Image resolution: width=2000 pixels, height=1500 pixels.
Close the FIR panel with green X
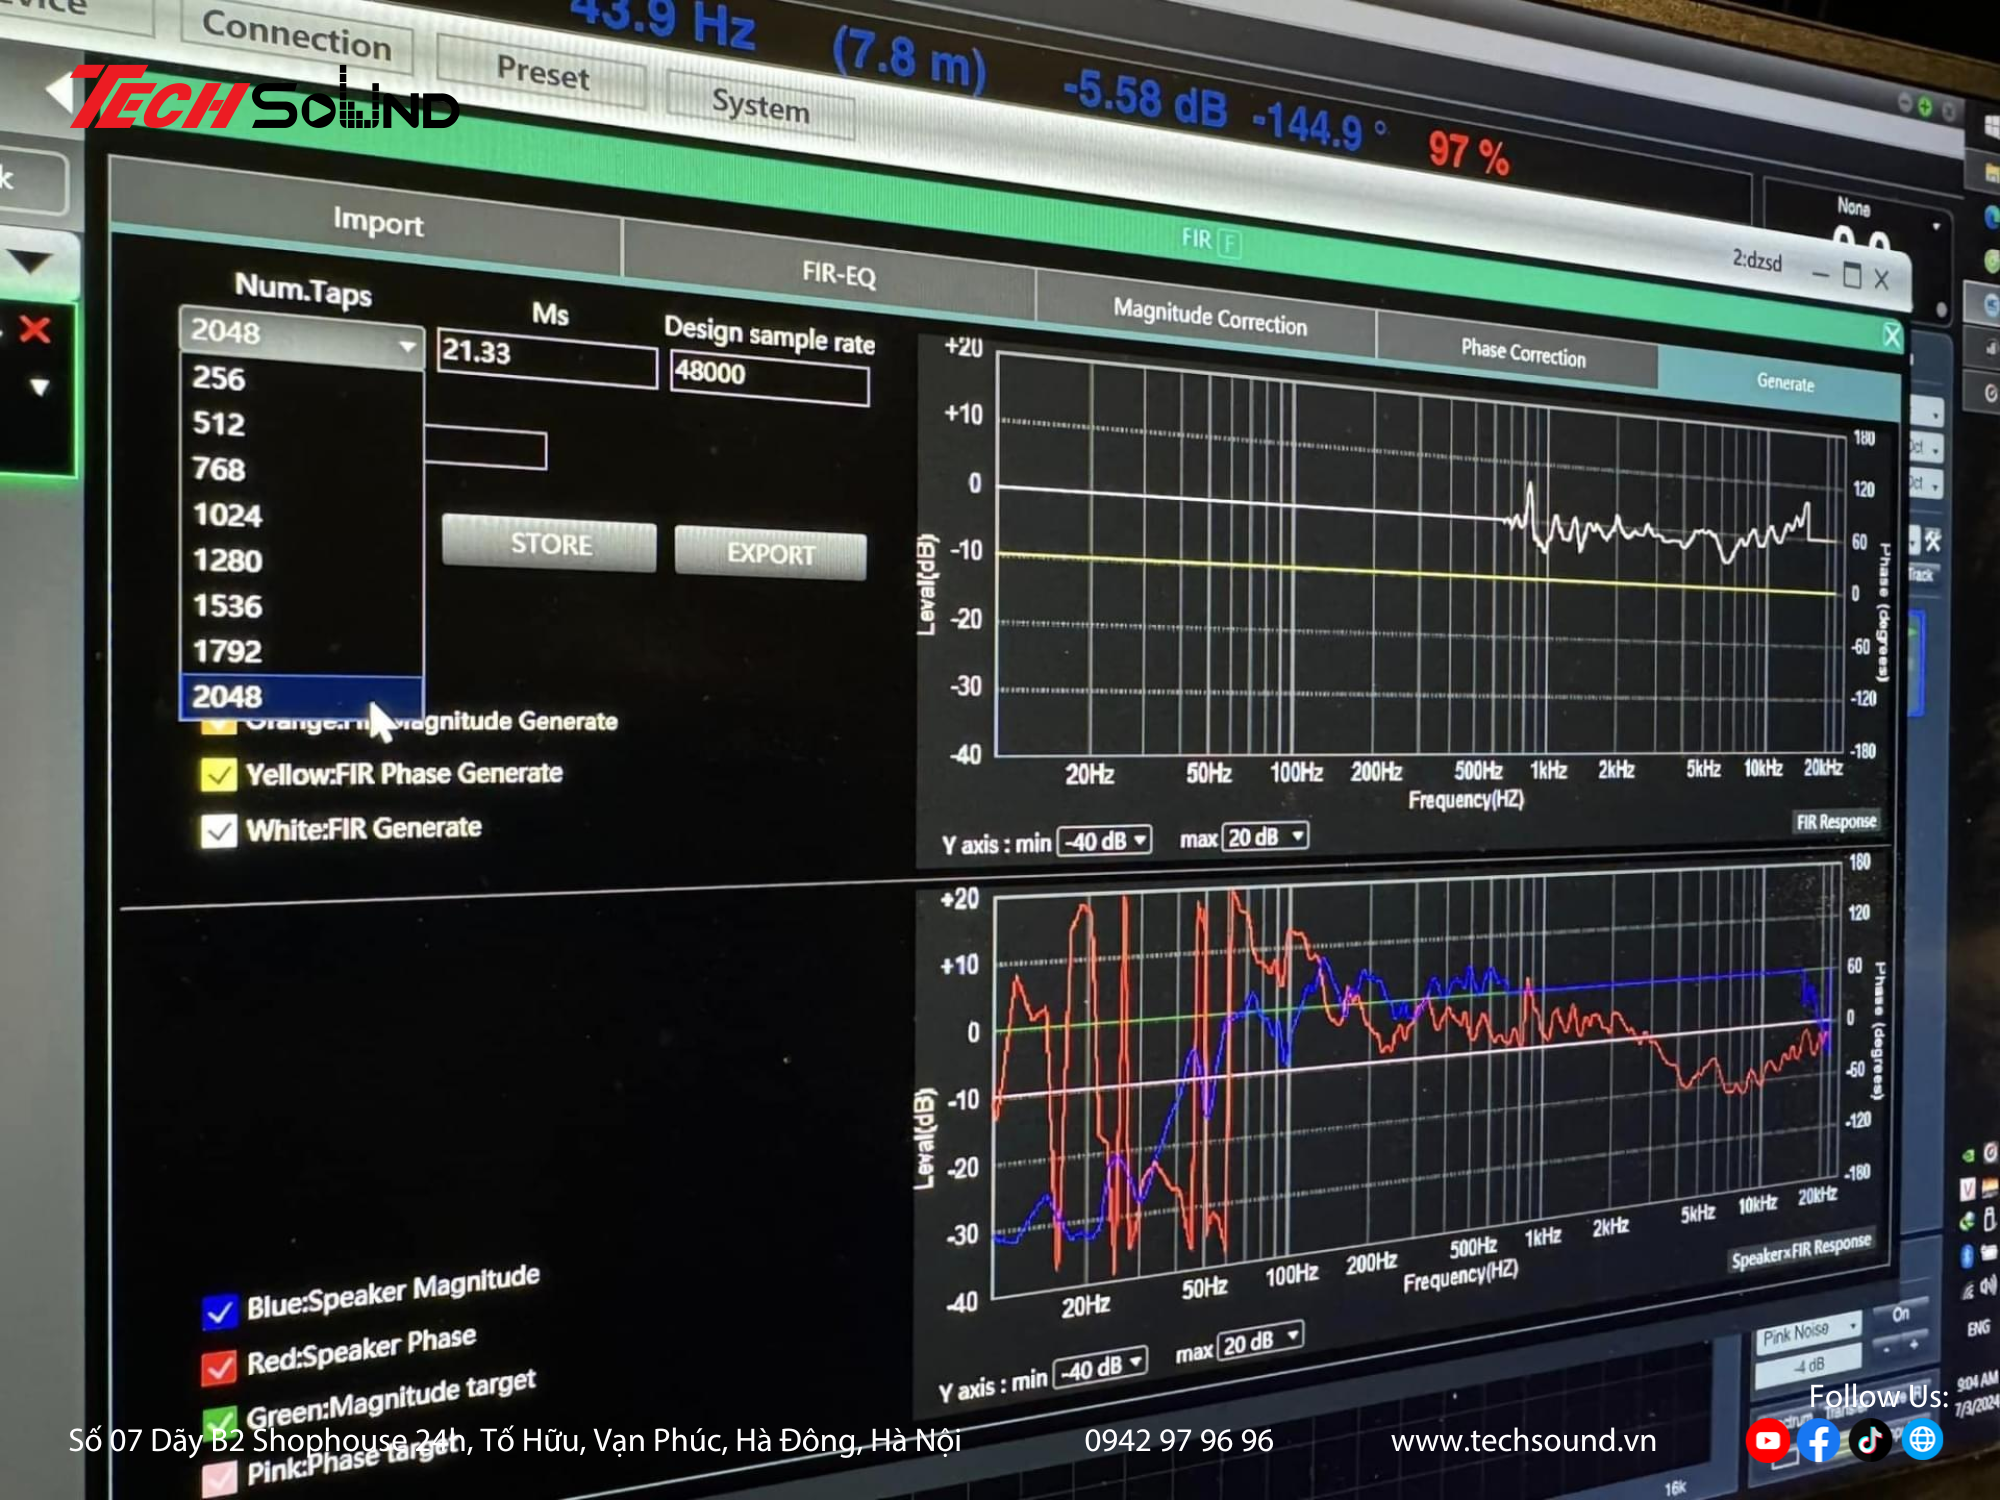[1891, 337]
